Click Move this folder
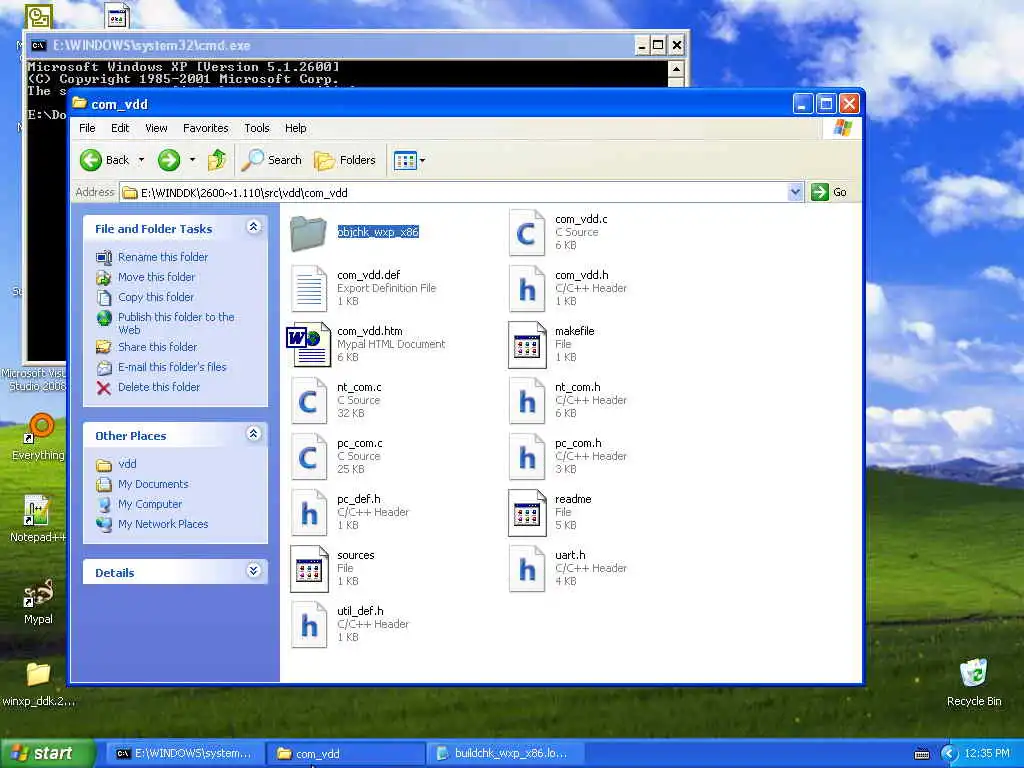 coord(156,277)
